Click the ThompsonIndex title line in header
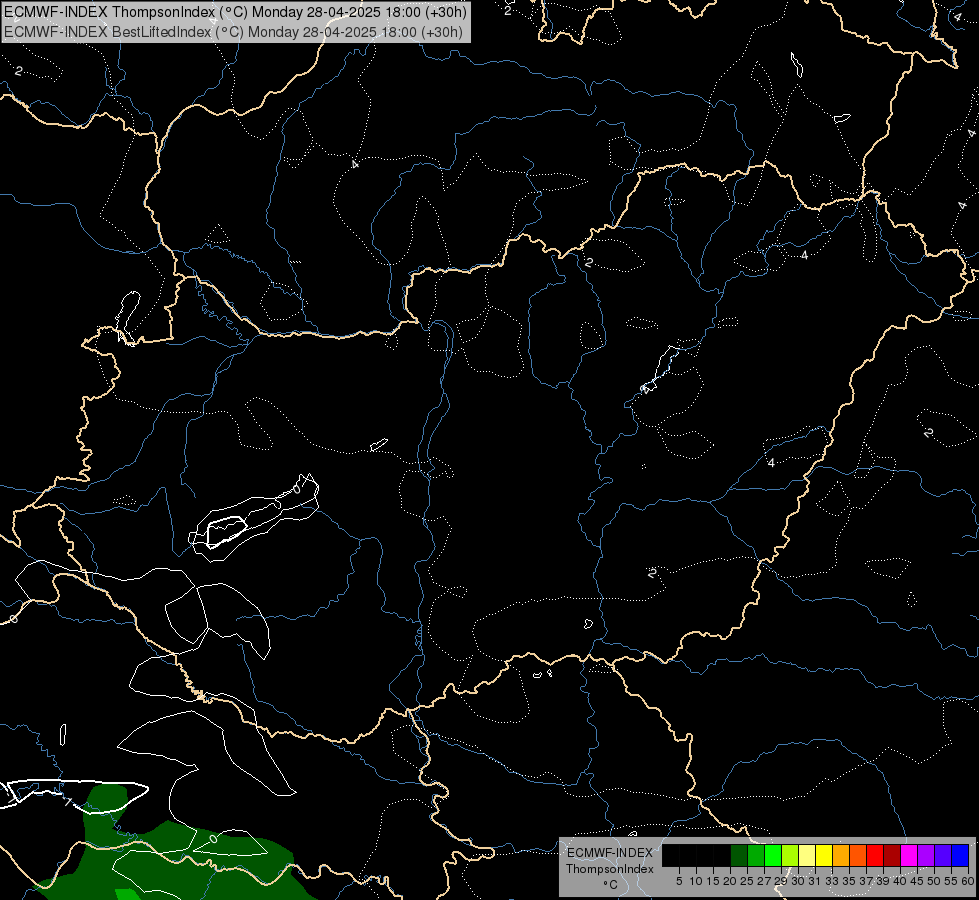The image size is (979, 900). point(234,12)
